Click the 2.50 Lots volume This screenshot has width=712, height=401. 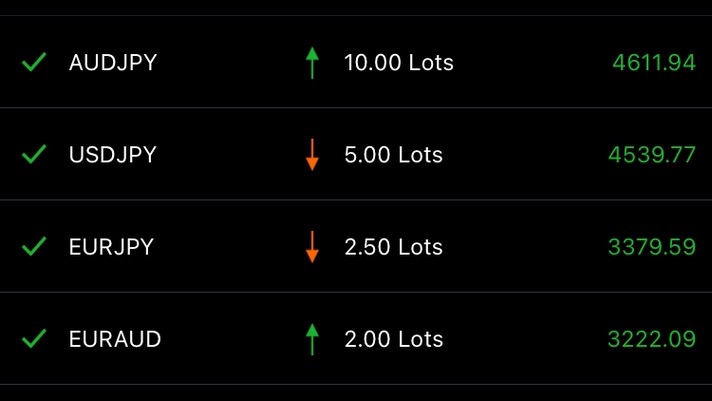(x=393, y=247)
